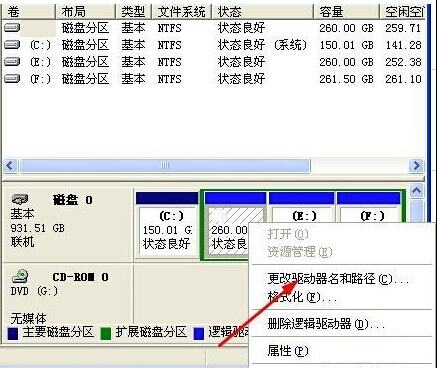Click the 磁盘 0 disk label
Image resolution: width=437 pixels, height=368 pixels.
[73, 200]
